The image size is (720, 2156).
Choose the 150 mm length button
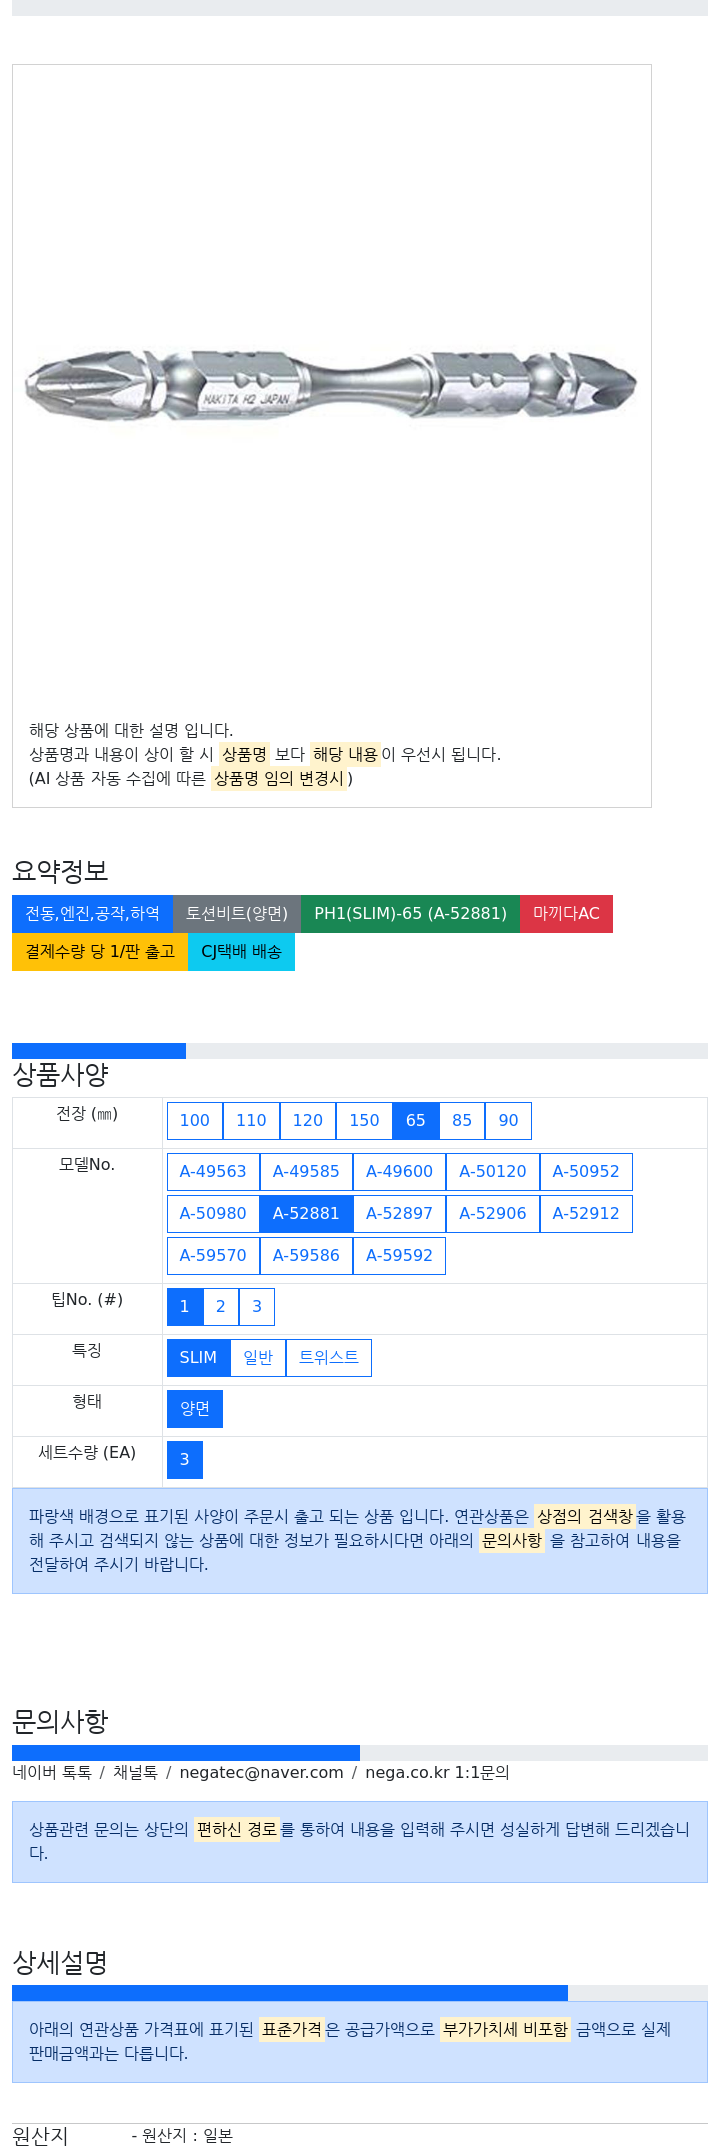[364, 1121]
